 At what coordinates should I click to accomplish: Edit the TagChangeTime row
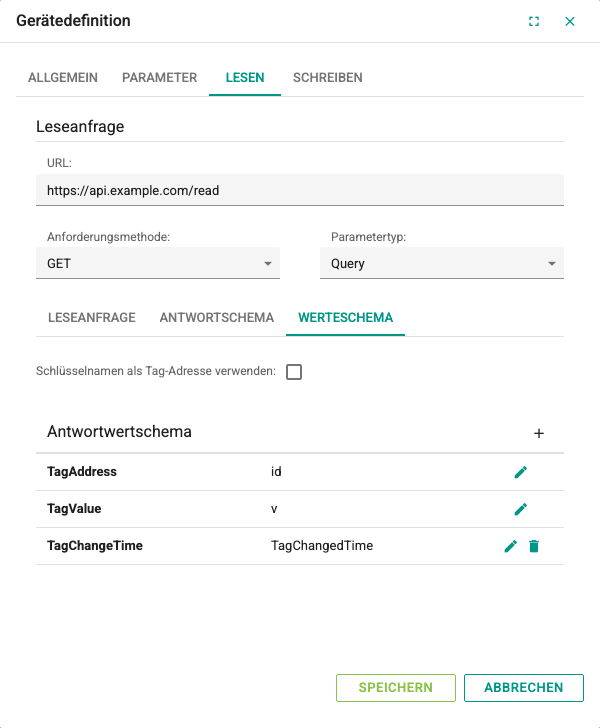pos(510,546)
